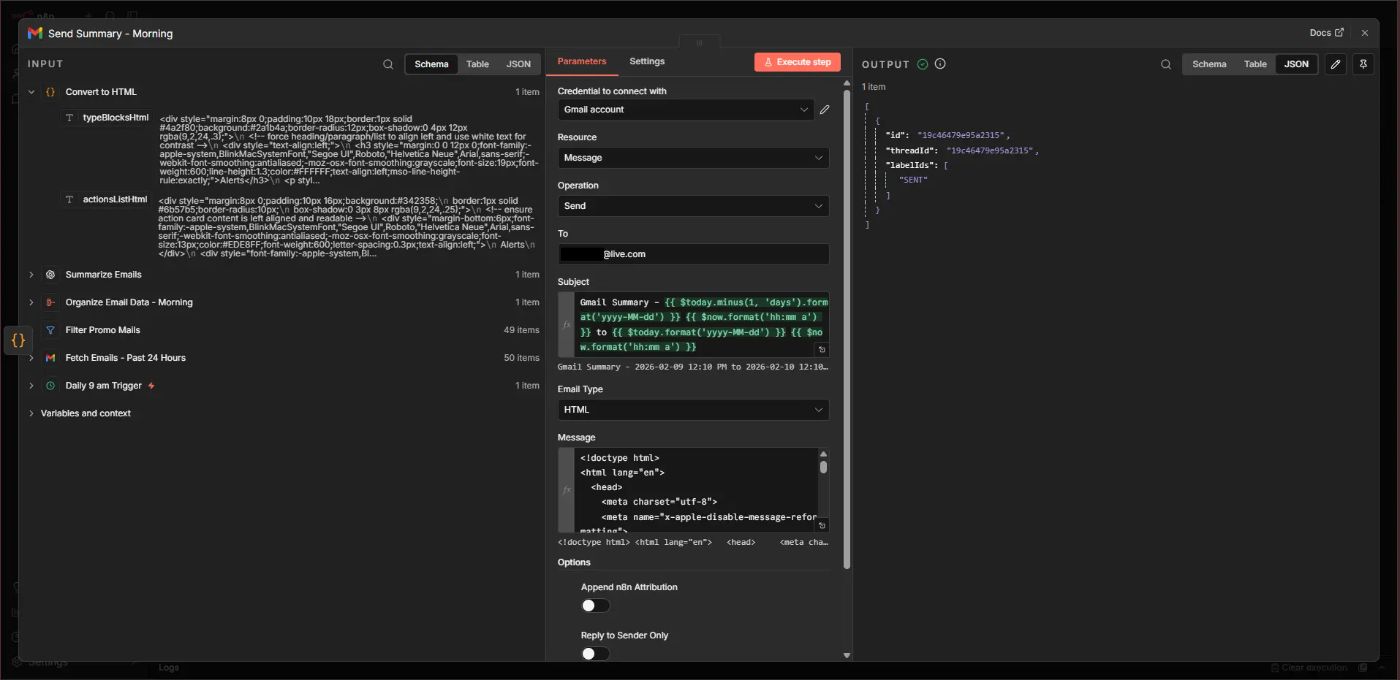Pin the output data with pin icon

(1363, 64)
